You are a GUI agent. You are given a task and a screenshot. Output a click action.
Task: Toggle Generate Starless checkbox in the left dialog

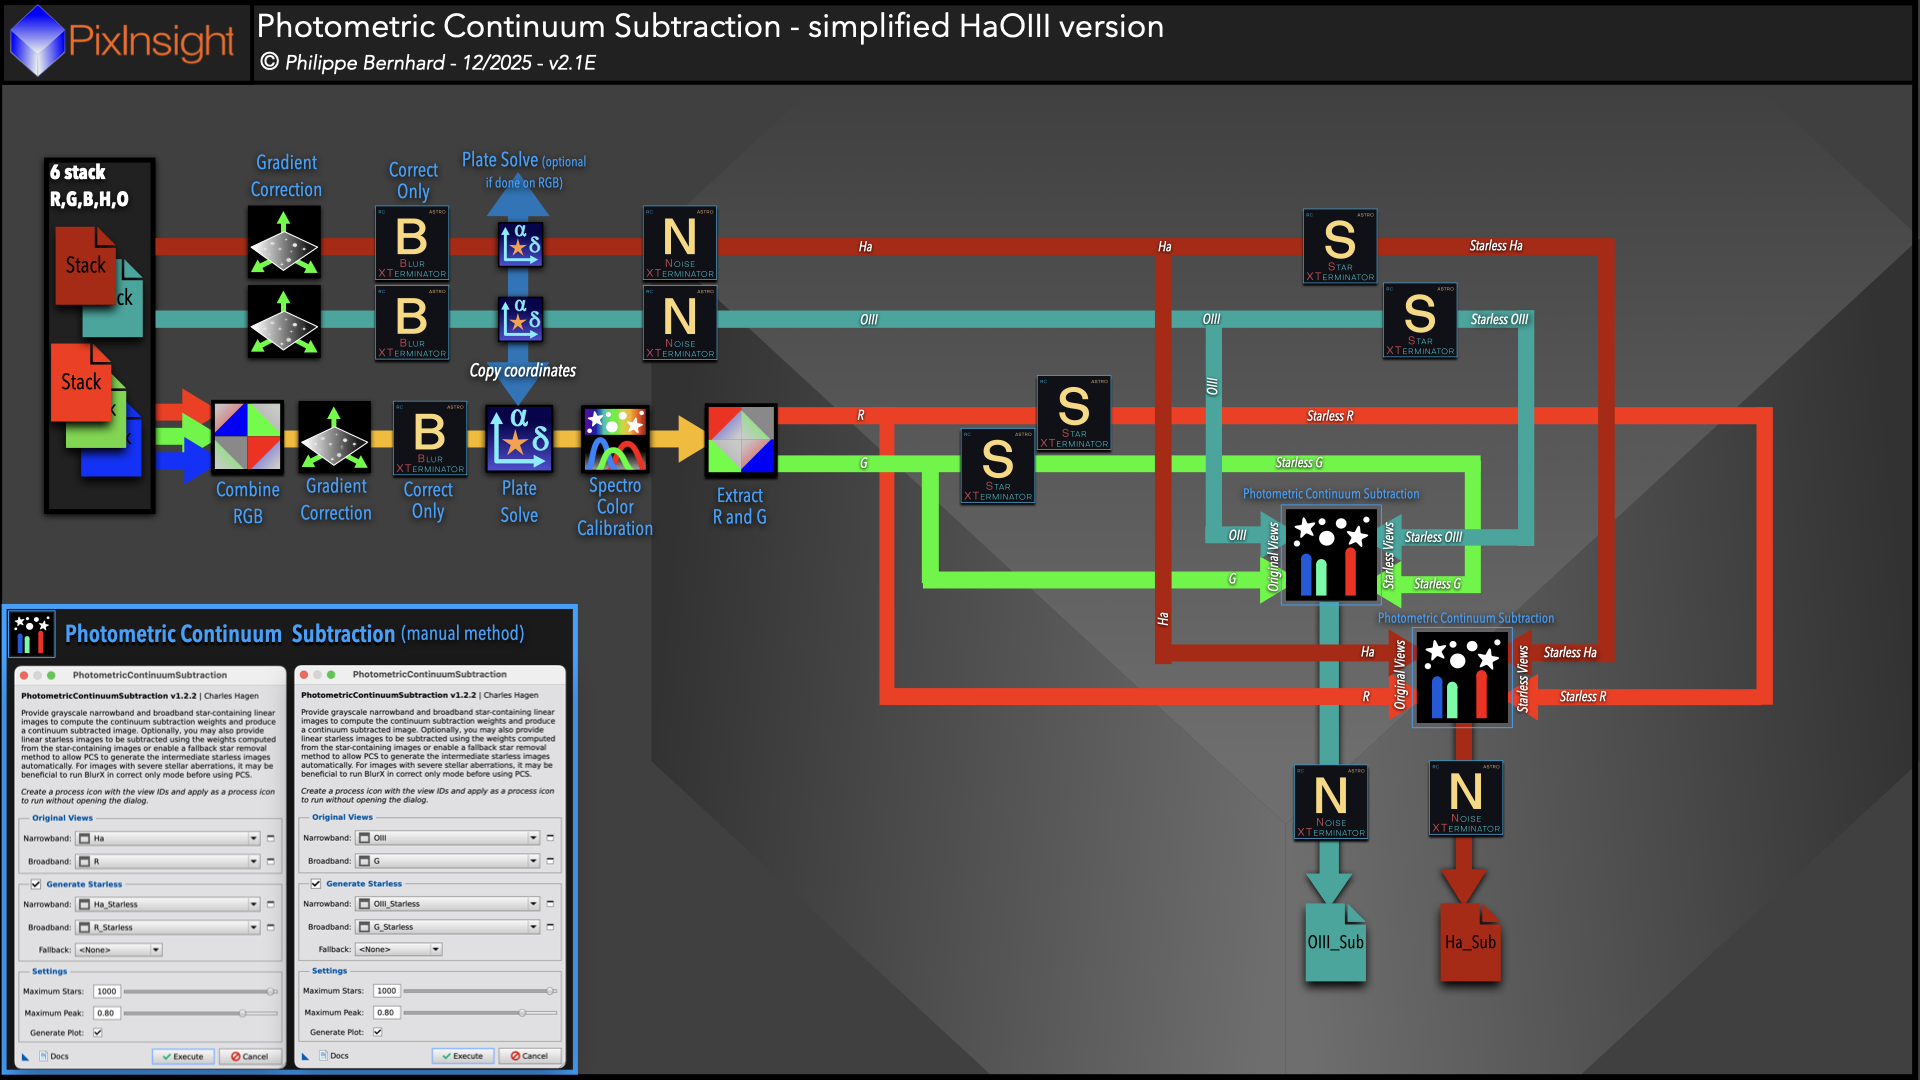[36, 884]
